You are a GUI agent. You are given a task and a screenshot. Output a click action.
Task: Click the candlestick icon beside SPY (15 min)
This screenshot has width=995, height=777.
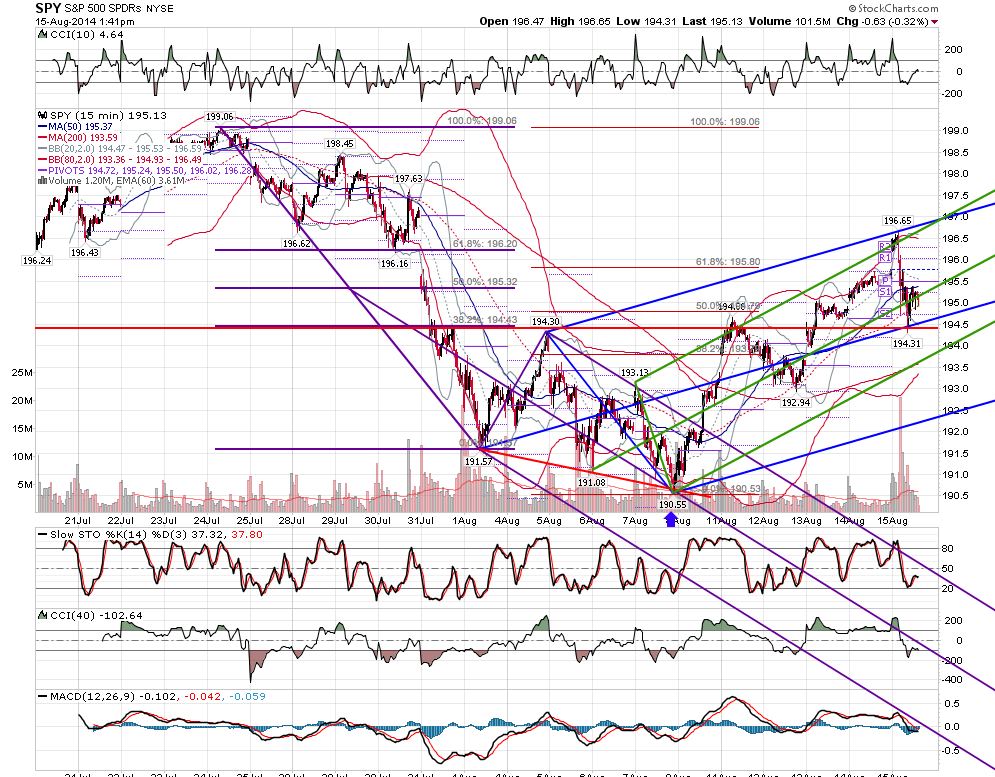(x=43, y=116)
